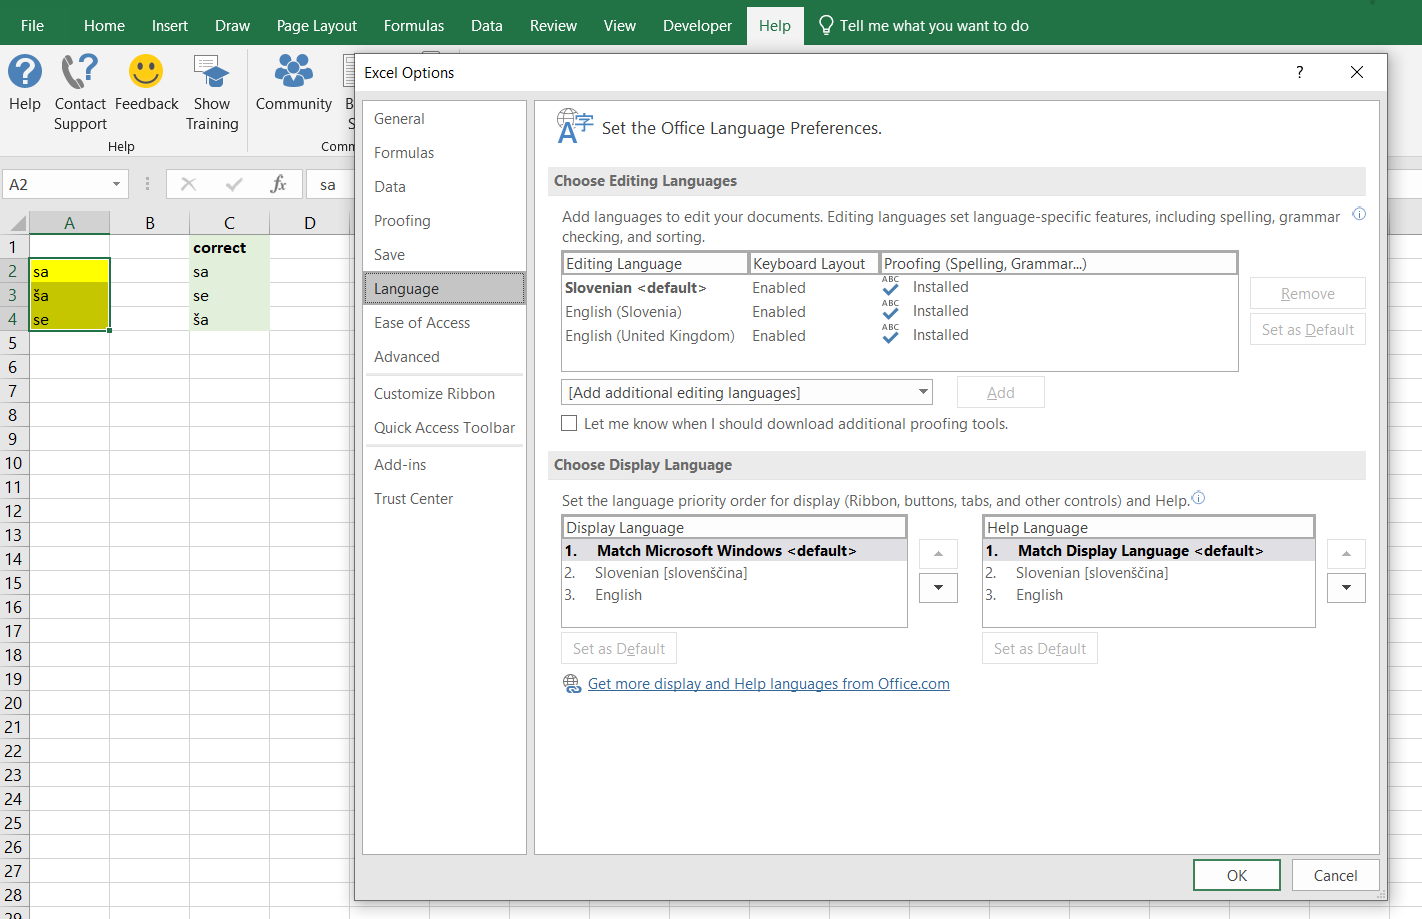This screenshot has width=1422, height=919.
Task: Click the globe icon beside the Office.com link
Action: point(572,683)
